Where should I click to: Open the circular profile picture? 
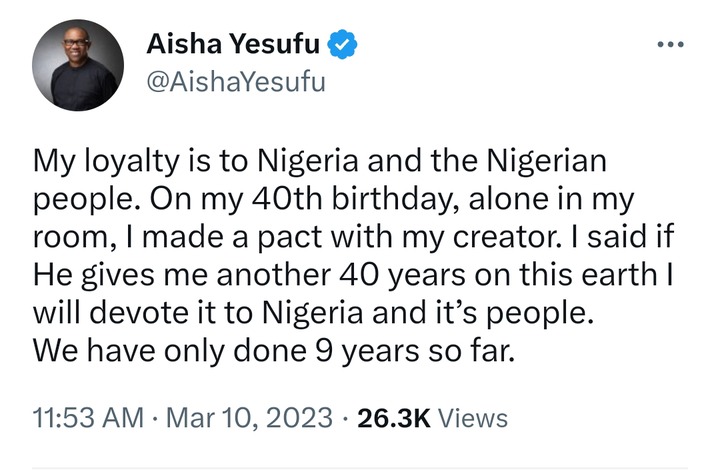[78, 65]
